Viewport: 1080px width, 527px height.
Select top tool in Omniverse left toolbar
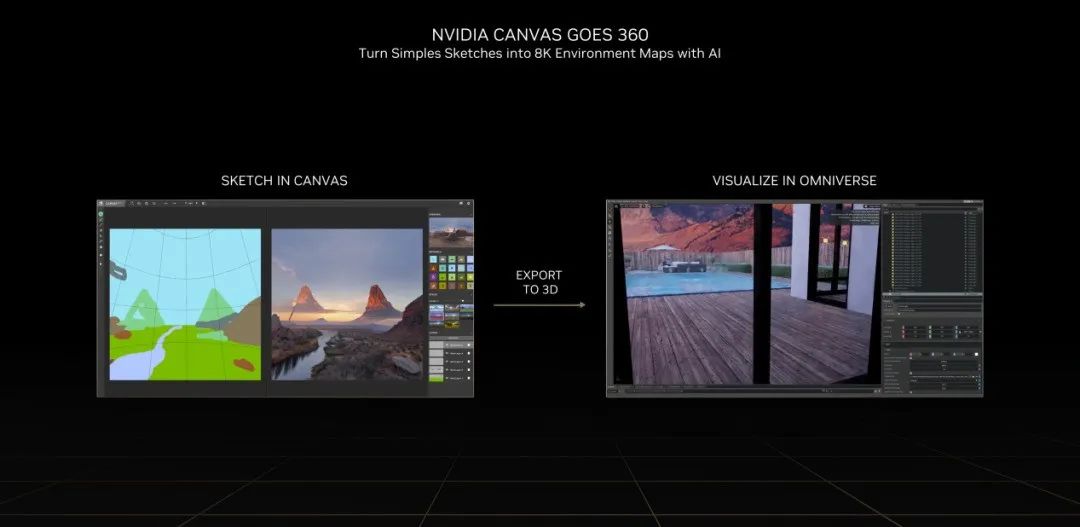(x=610, y=209)
